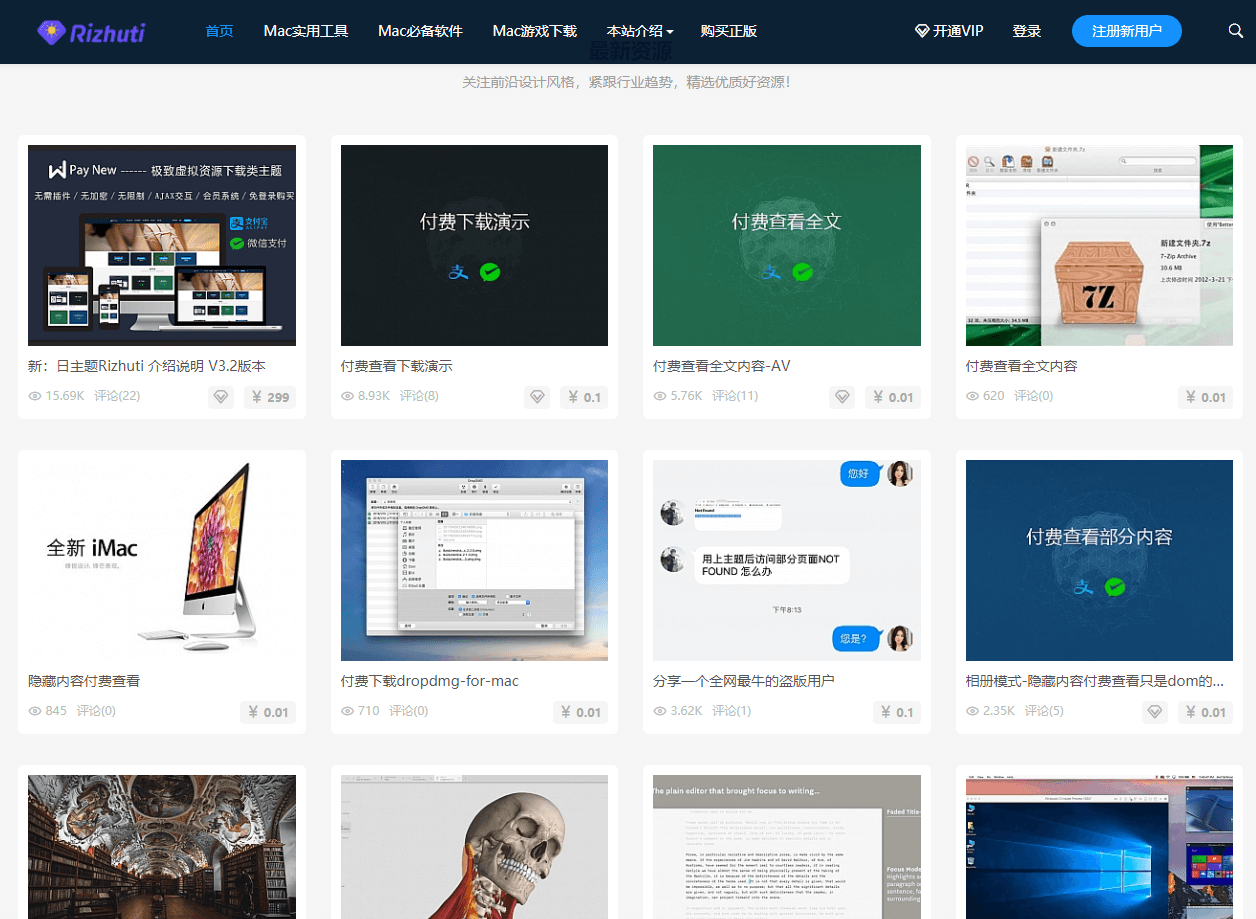The height and width of the screenshot is (919, 1256).
Task: Click the 全新 iMac thumbnail
Action: (162, 560)
